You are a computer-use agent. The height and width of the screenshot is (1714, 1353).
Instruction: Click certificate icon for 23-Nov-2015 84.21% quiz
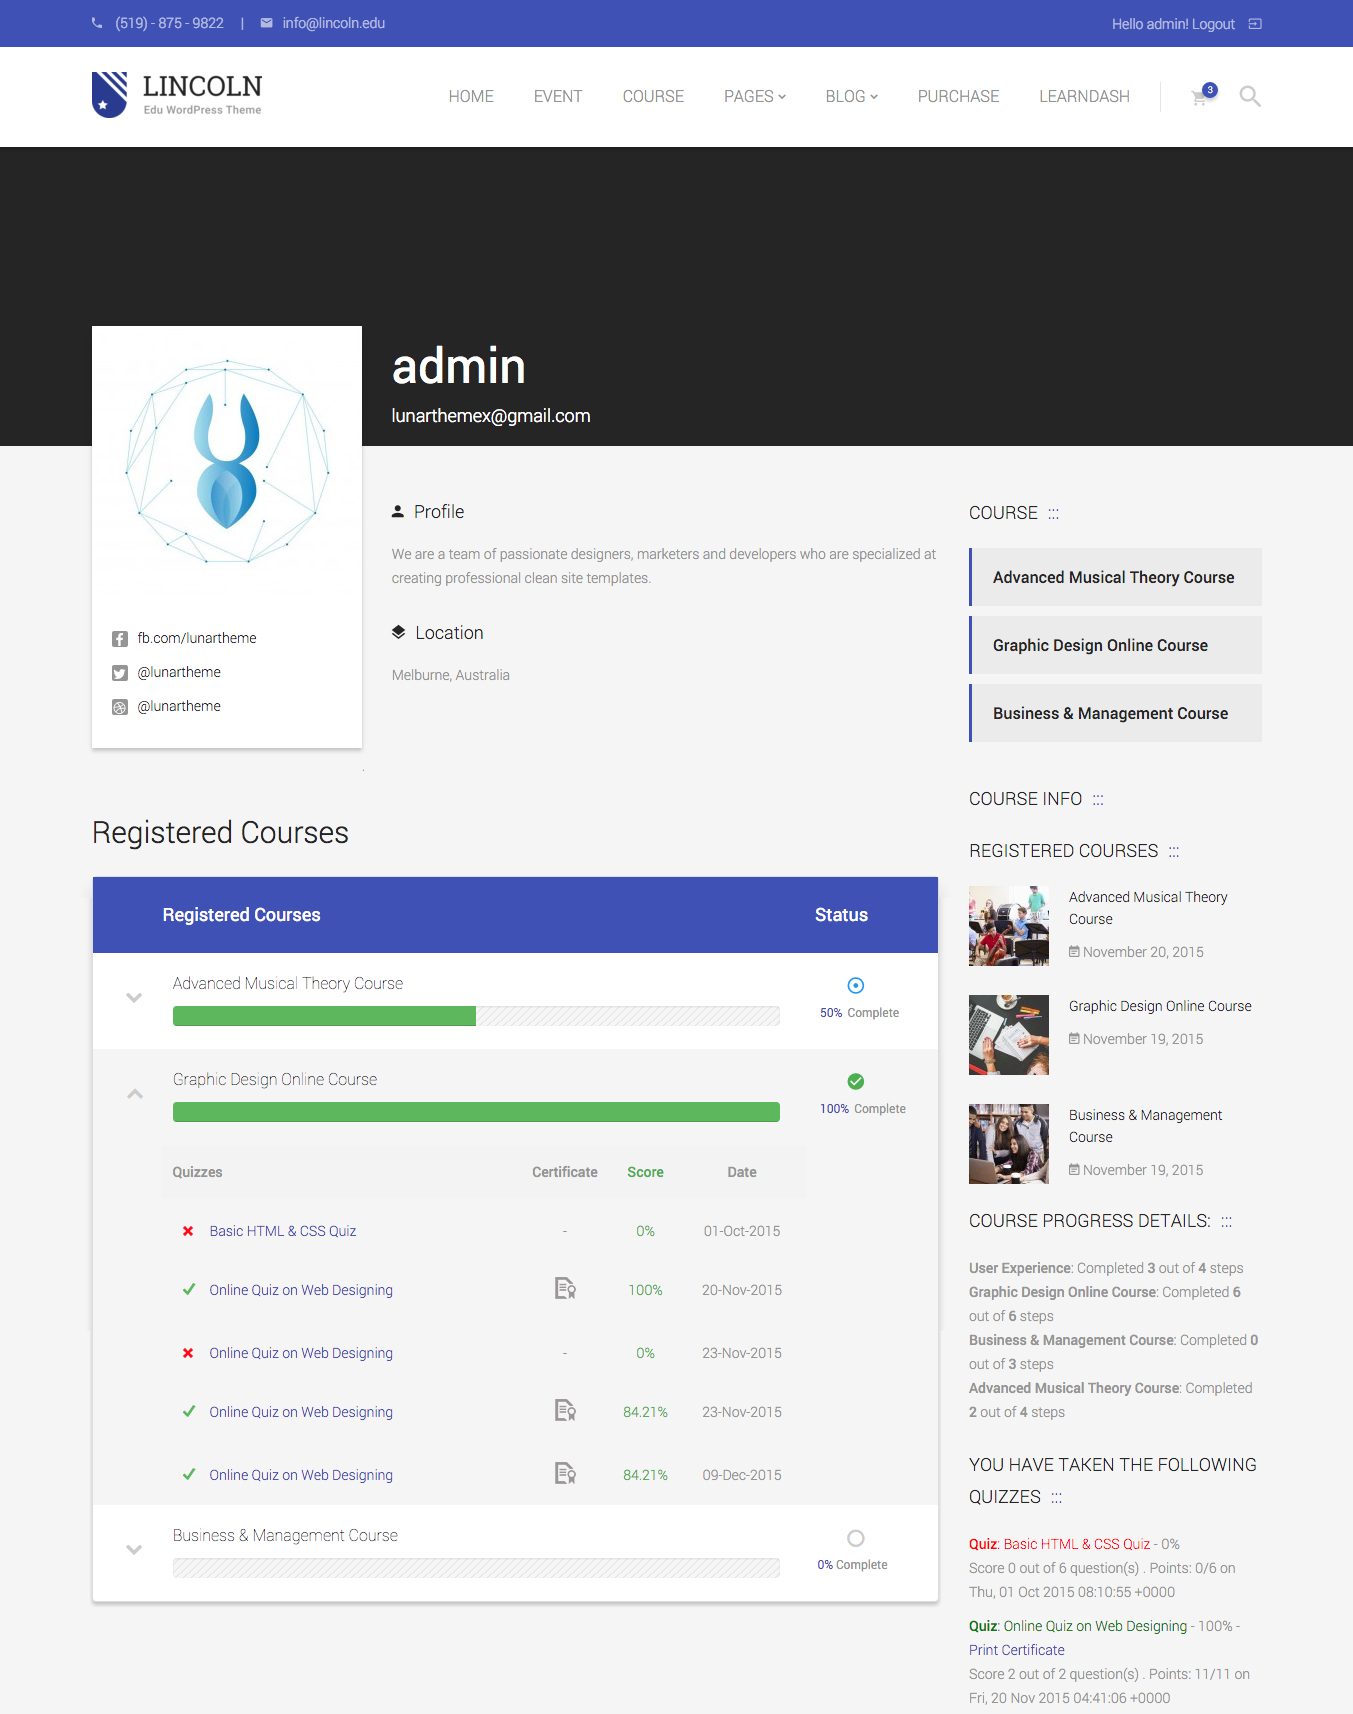pos(565,1410)
